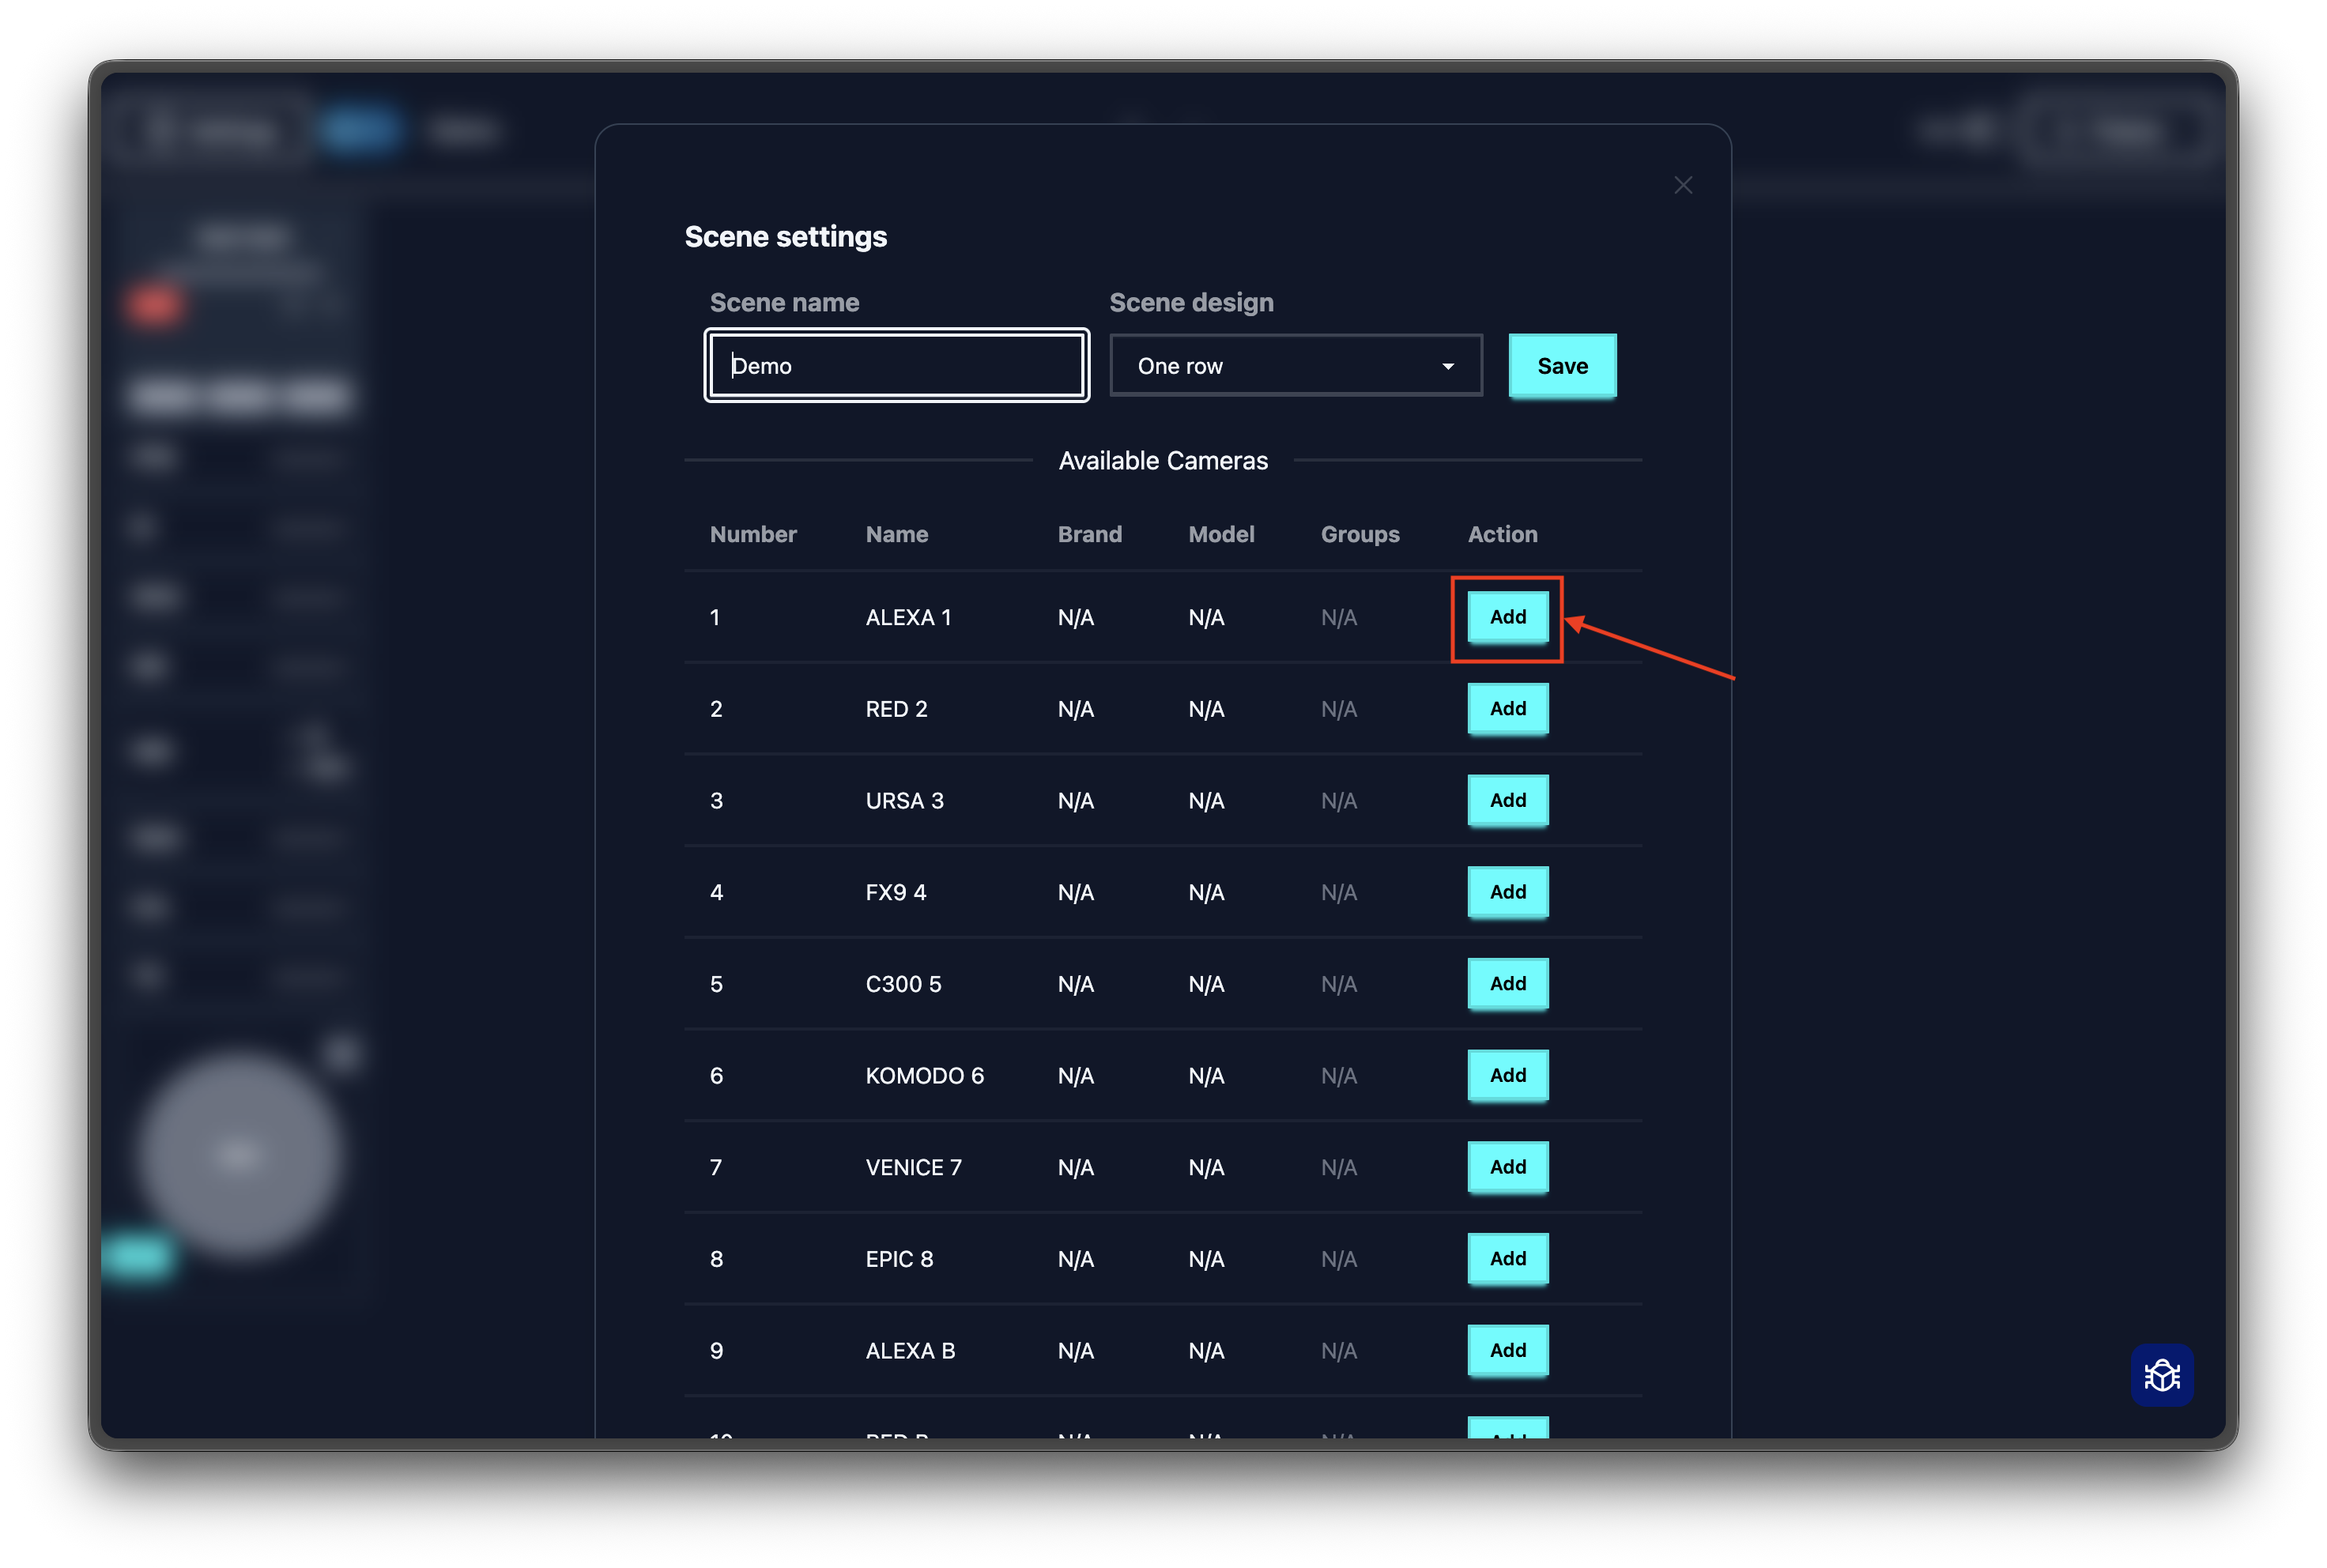The image size is (2327, 1568).
Task: Add the C300 5 camera
Action: click(1507, 984)
